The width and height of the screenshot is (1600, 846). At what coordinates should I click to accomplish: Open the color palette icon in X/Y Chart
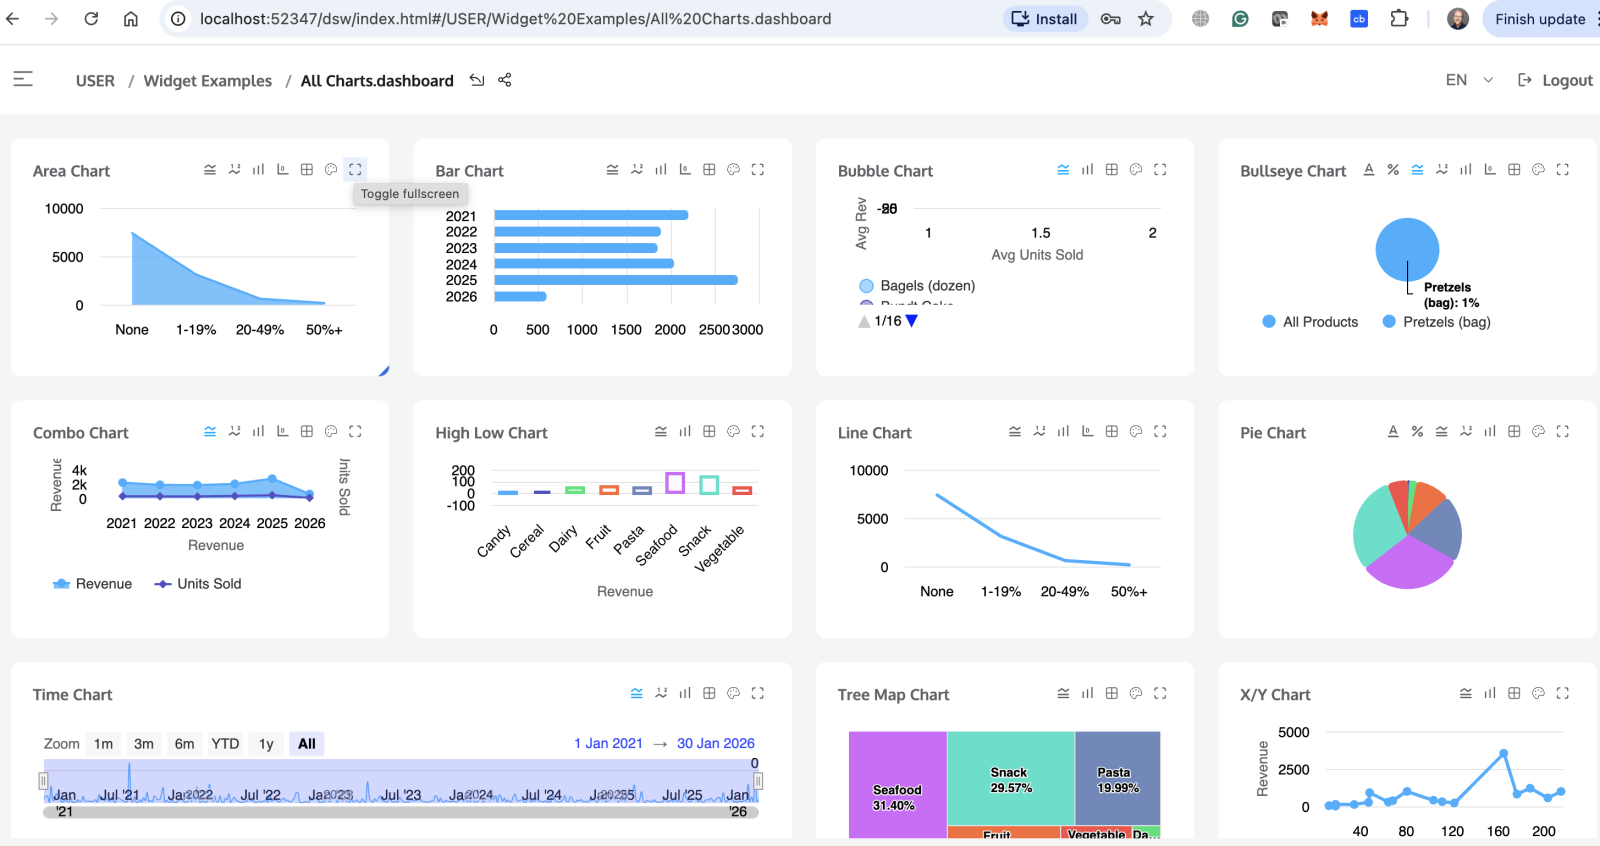(x=1538, y=693)
